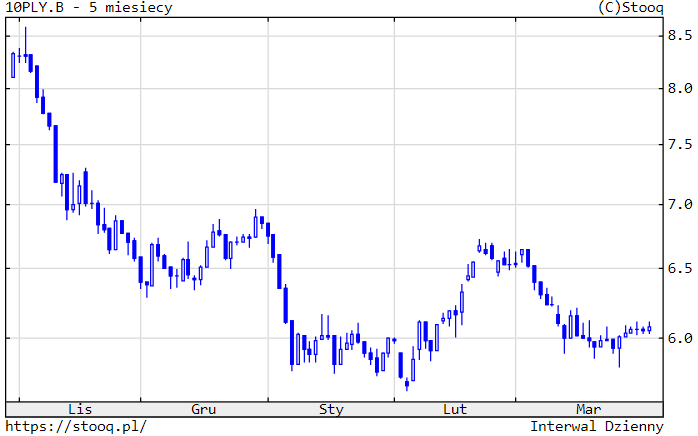Click the 7.5 price axis label
This screenshot has height=436, width=698.
(681, 144)
